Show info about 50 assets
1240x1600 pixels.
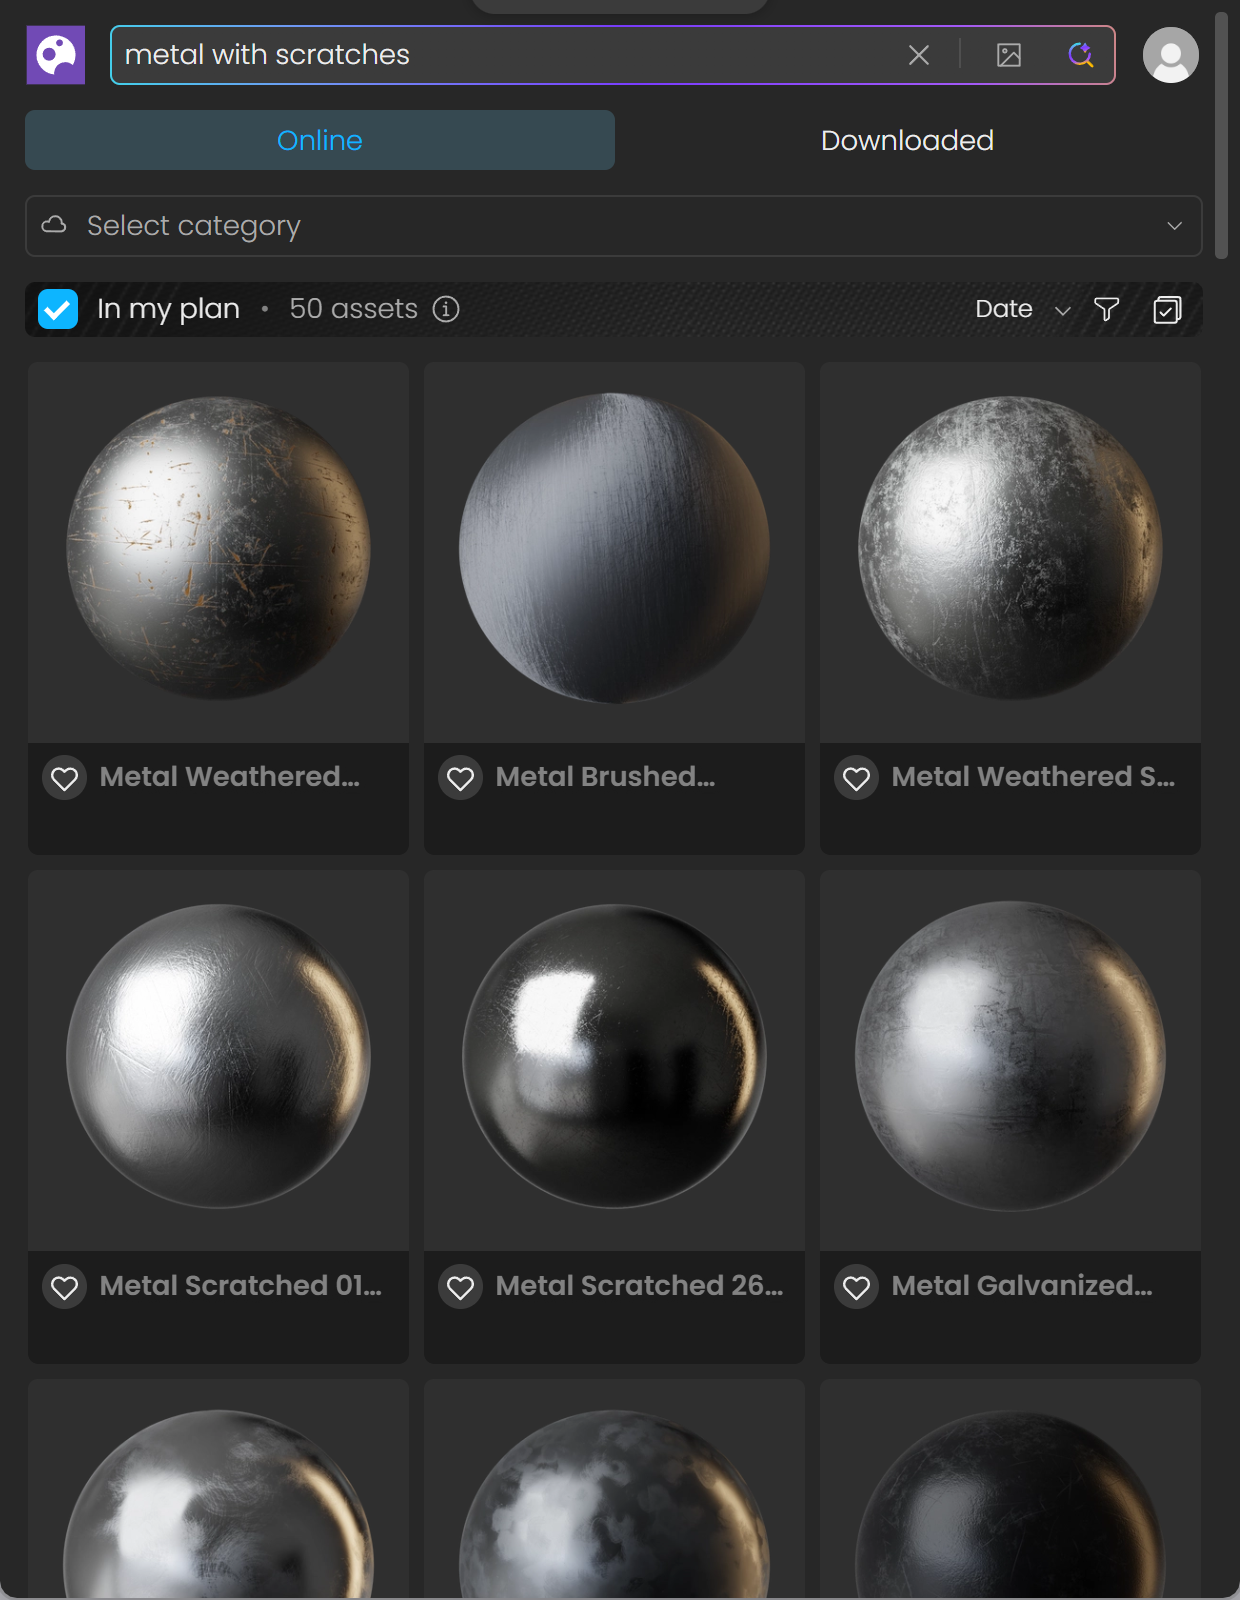coord(446,309)
